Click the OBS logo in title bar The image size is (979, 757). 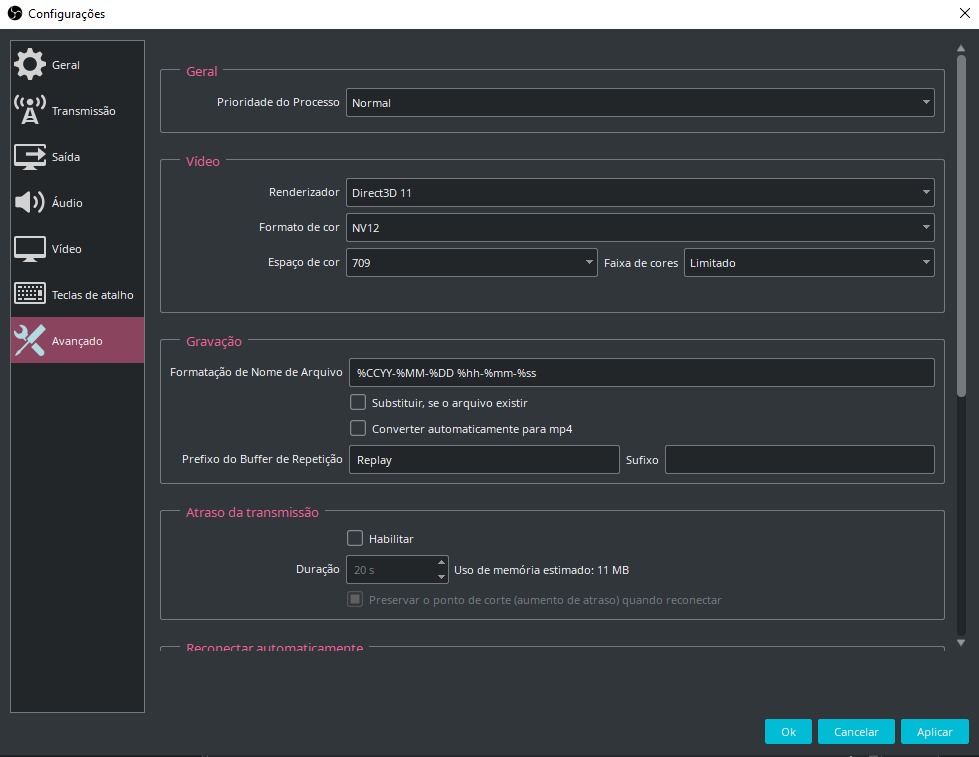point(14,14)
